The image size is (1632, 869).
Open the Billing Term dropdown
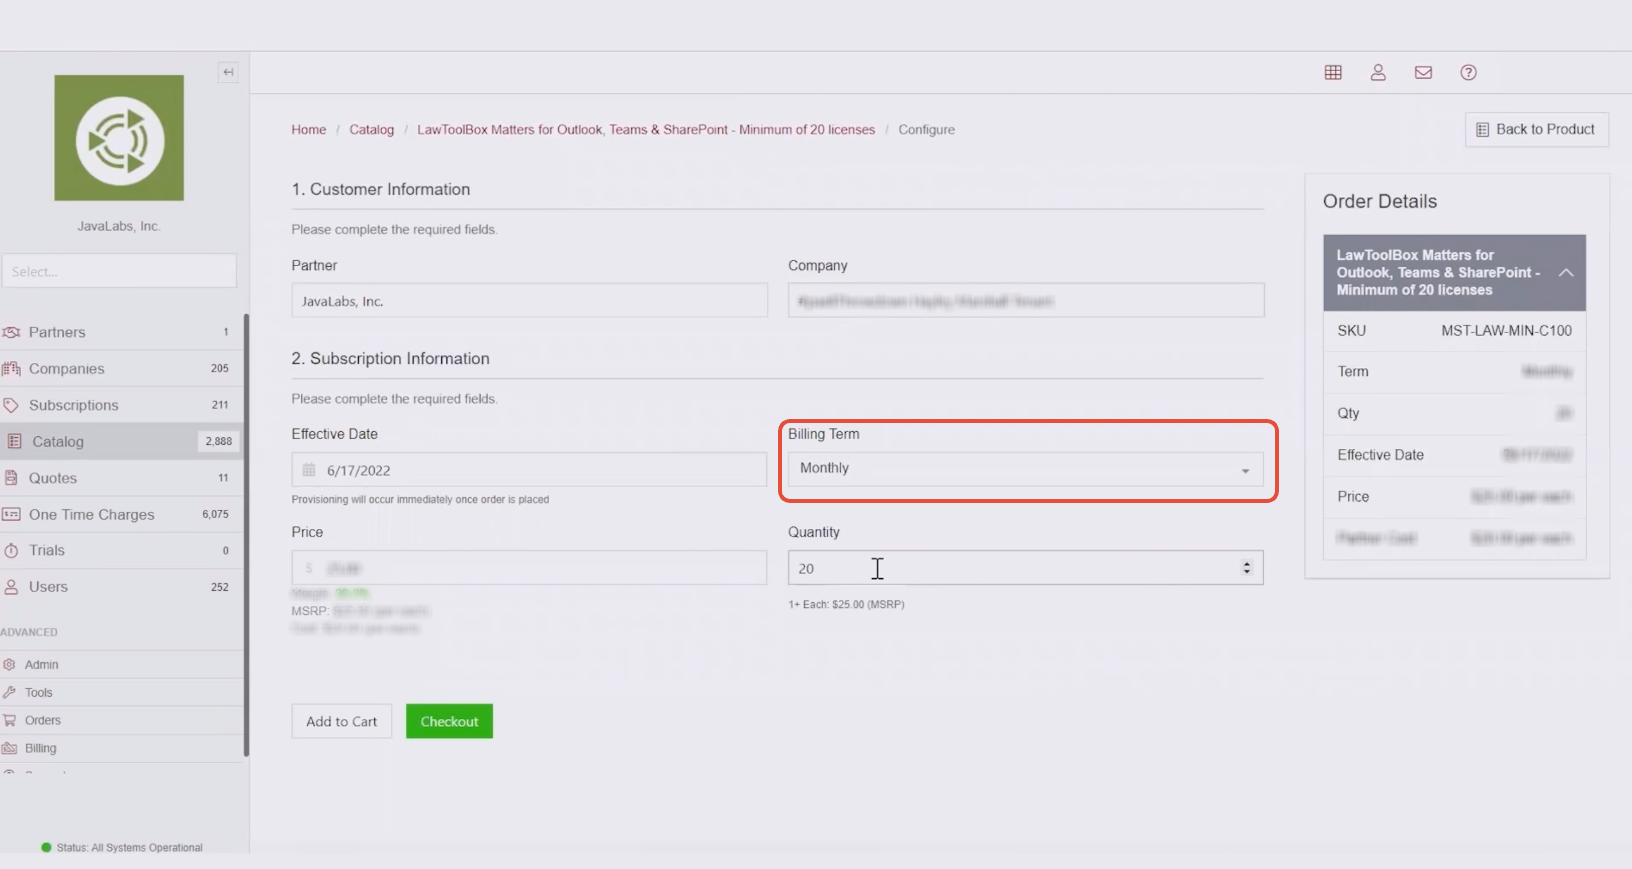click(1025, 469)
